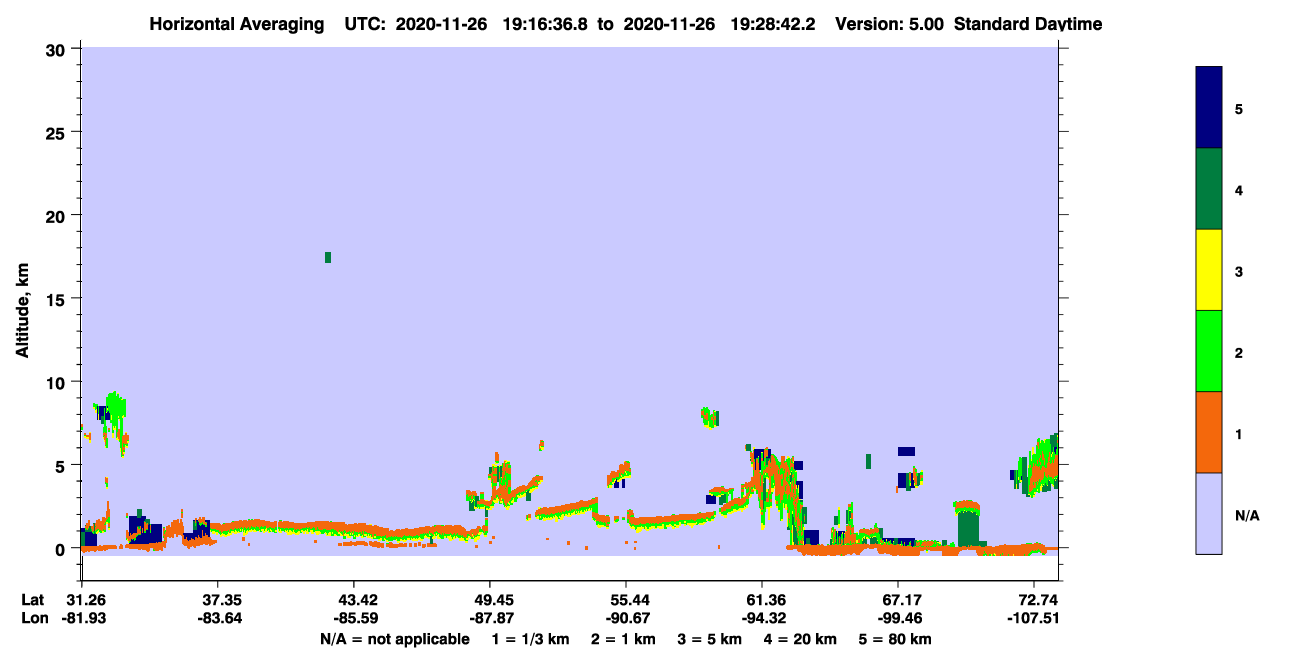Click the dark green column near latitude 70
Image resolution: width=1300 pixels, height=667 pixels.
pos(968,527)
